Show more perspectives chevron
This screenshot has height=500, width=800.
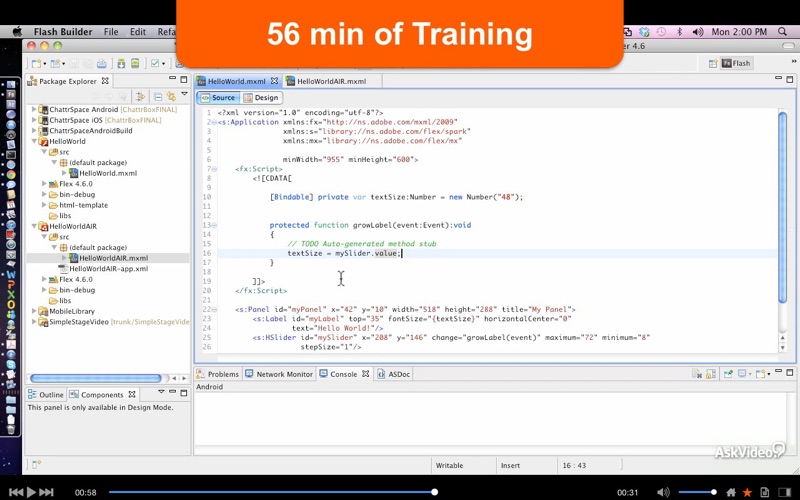793,61
